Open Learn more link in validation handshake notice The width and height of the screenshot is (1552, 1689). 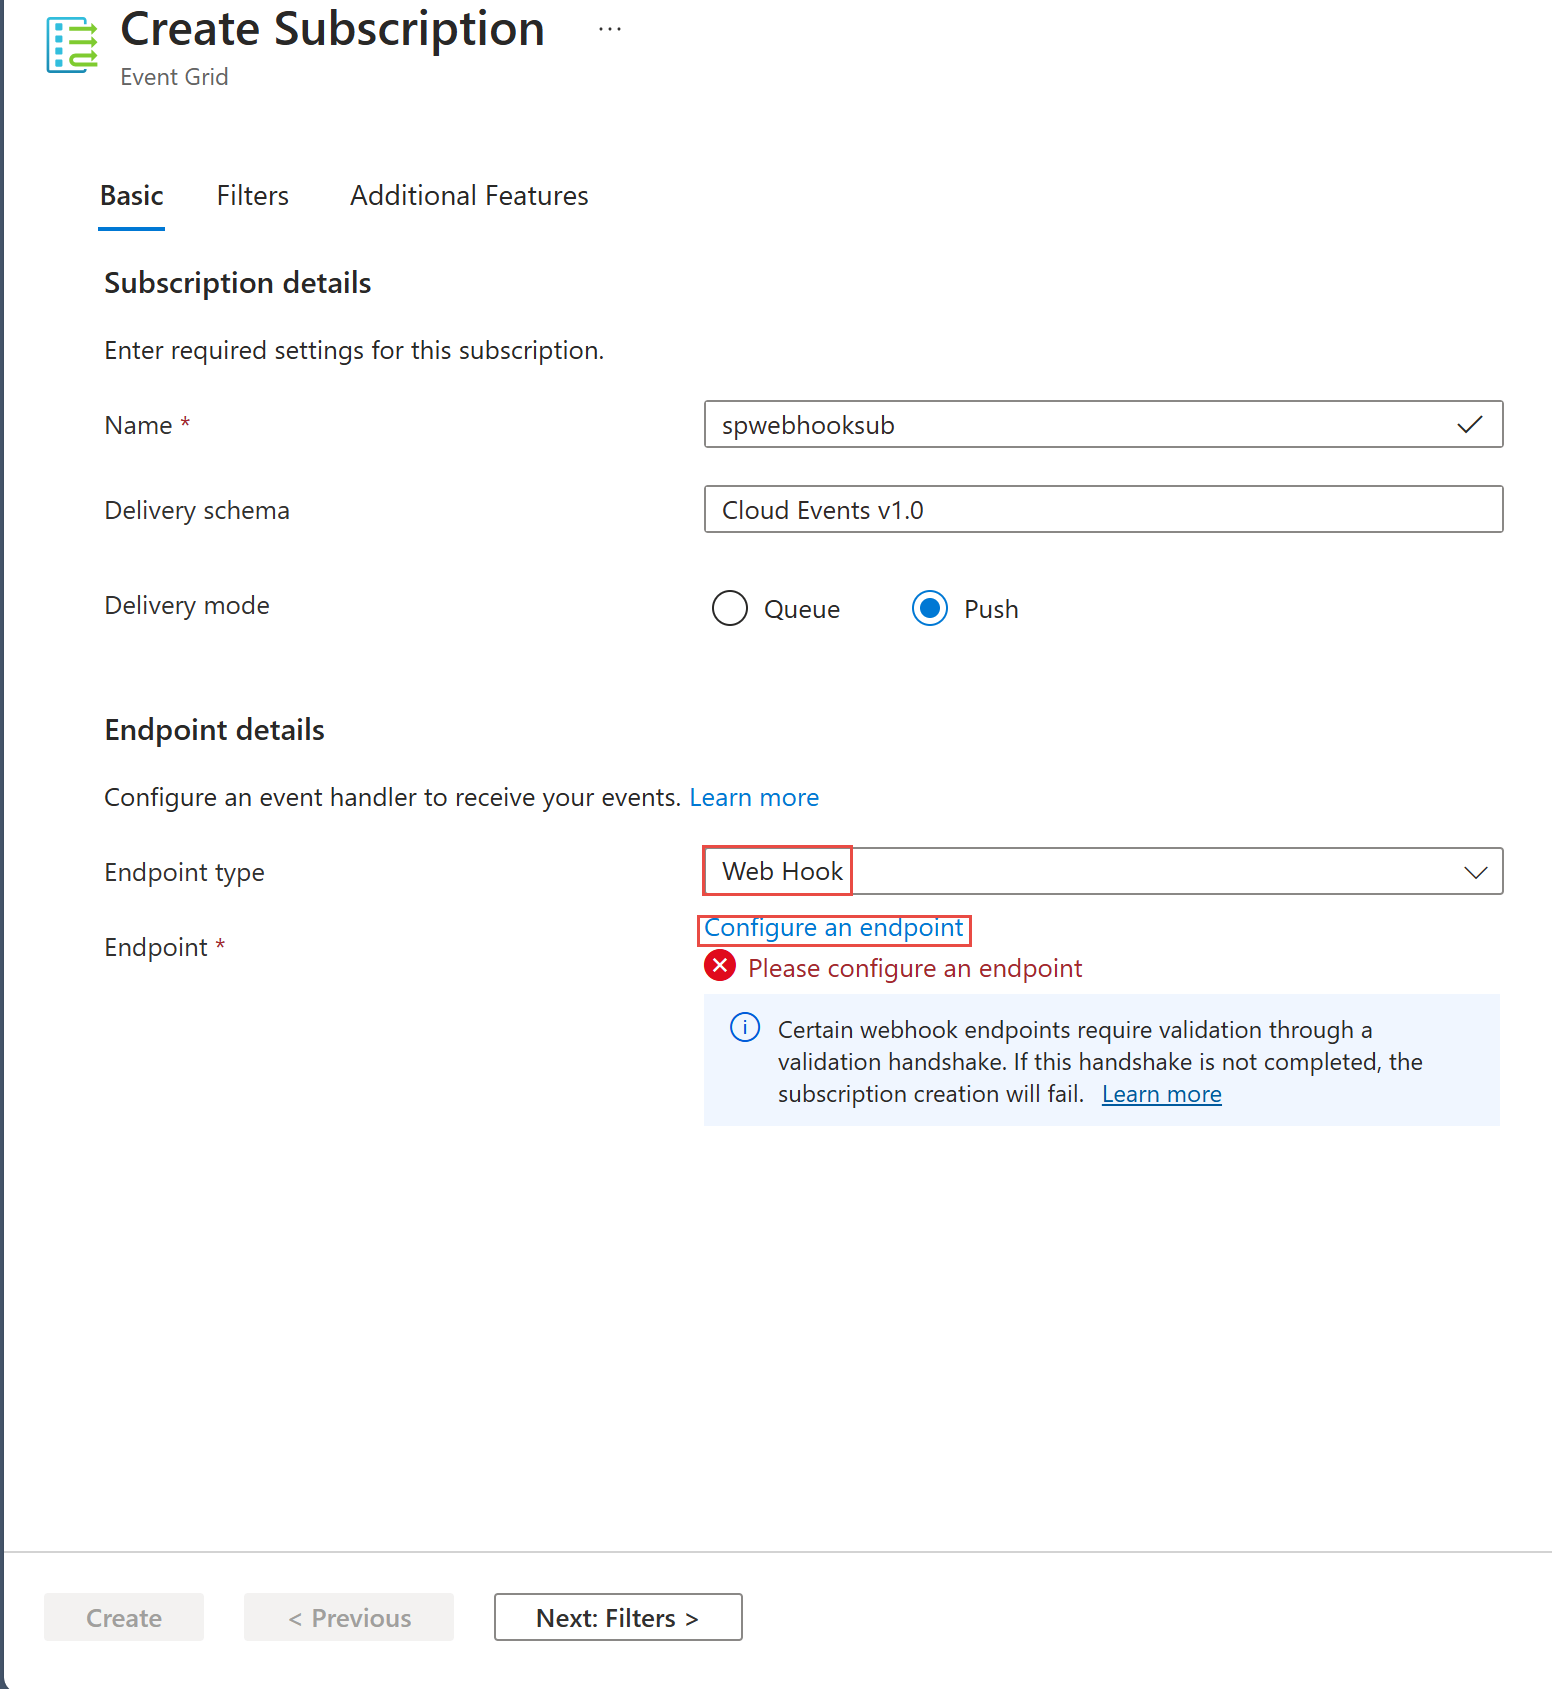pos(1161,1094)
